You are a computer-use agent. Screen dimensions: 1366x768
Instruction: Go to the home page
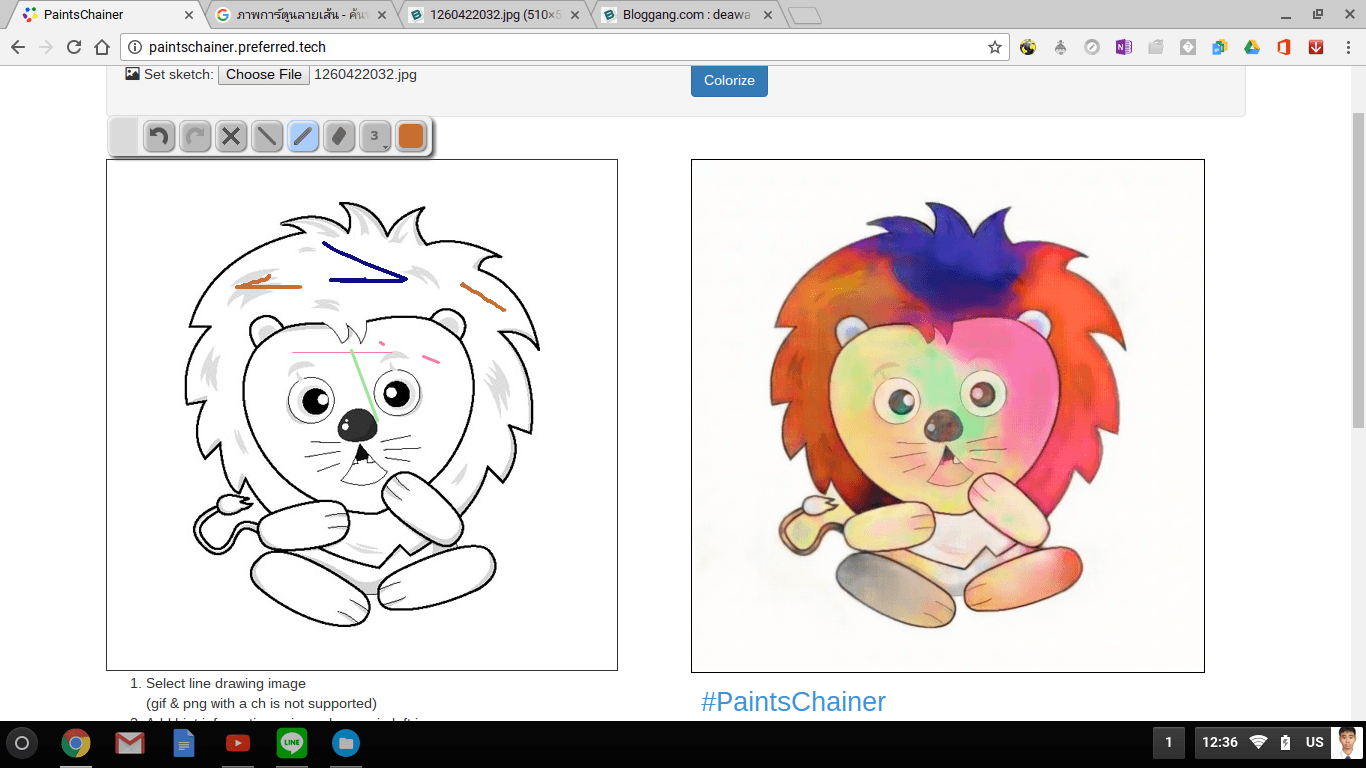click(x=102, y=47)
